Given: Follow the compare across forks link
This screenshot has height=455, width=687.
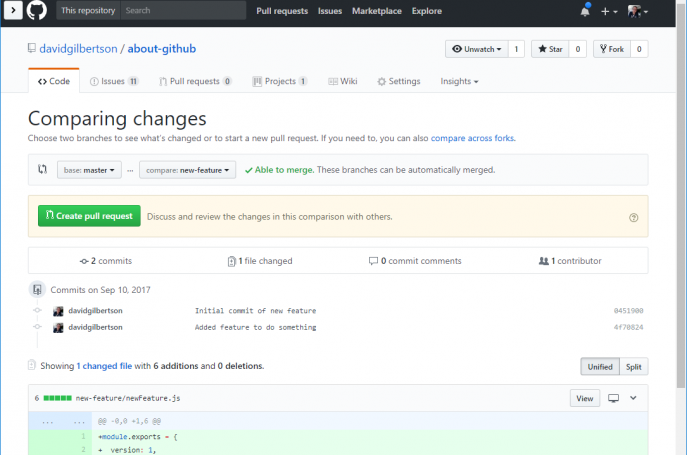Looking at the screenshot, I should pyautogui.click(x=472, y=138).
